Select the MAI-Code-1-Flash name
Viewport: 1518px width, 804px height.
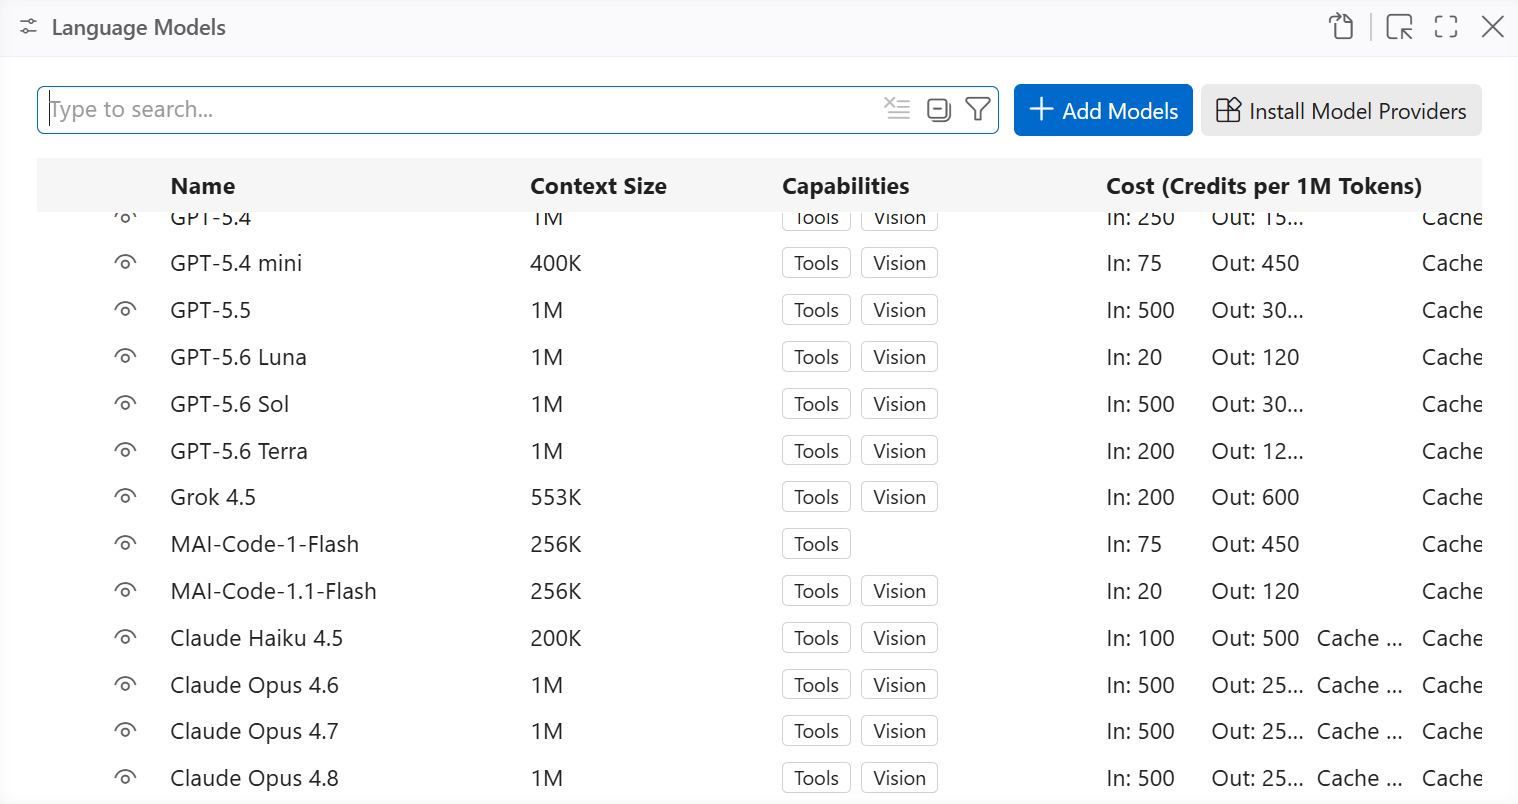265,544
